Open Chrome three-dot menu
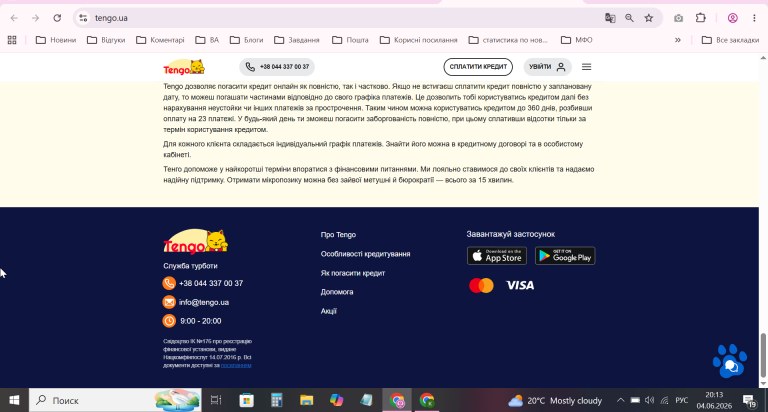The height and width of the screenshot is (412, 768). tap(754, 18)
